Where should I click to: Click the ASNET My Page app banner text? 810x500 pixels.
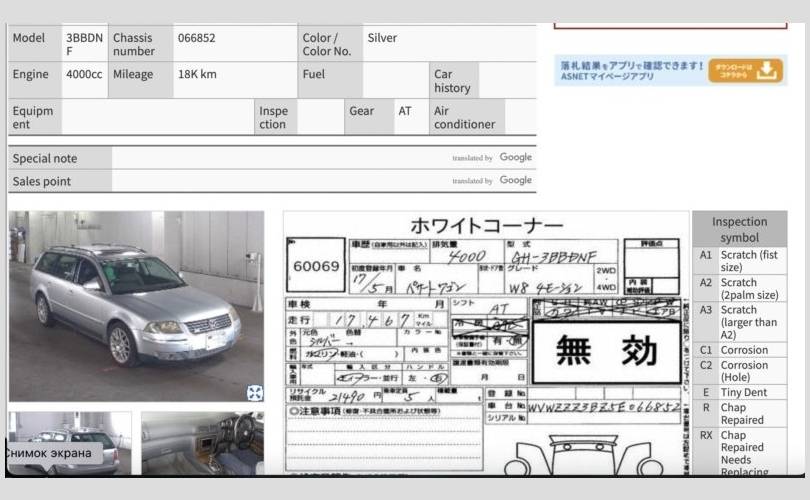[x=630, y=70]
